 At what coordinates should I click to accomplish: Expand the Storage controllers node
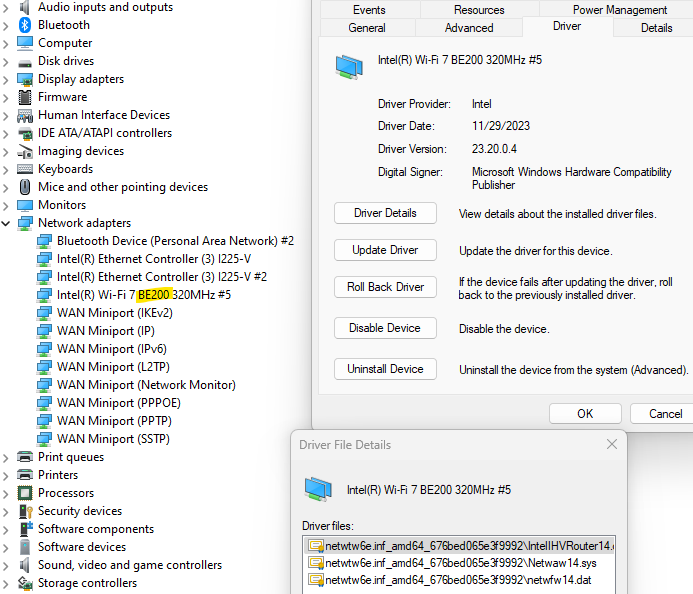tap(6, 583)
